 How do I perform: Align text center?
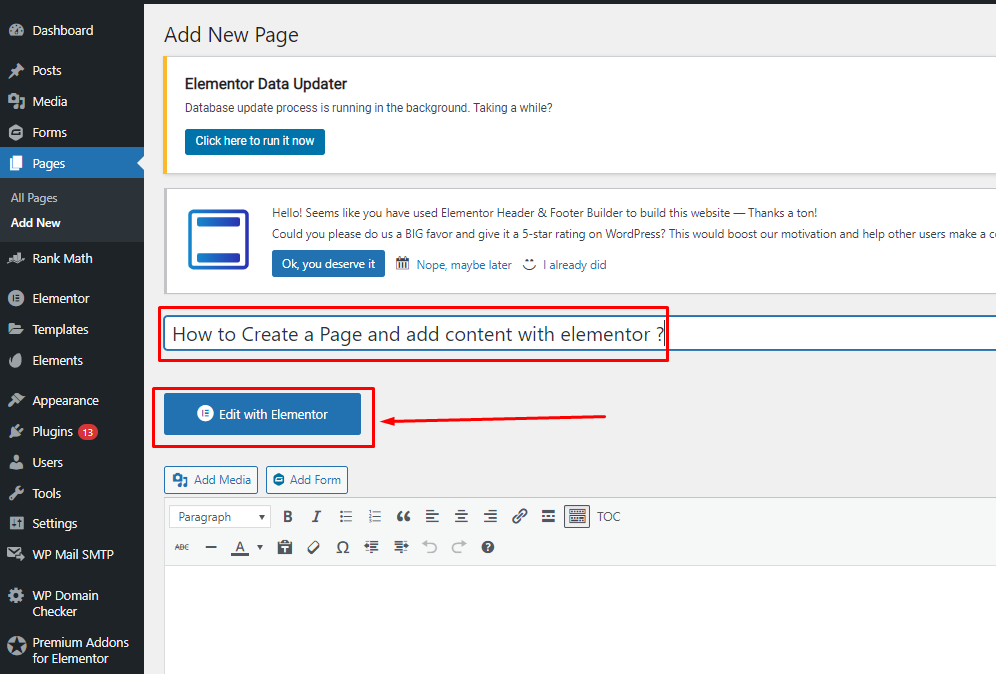pos(461,516)
